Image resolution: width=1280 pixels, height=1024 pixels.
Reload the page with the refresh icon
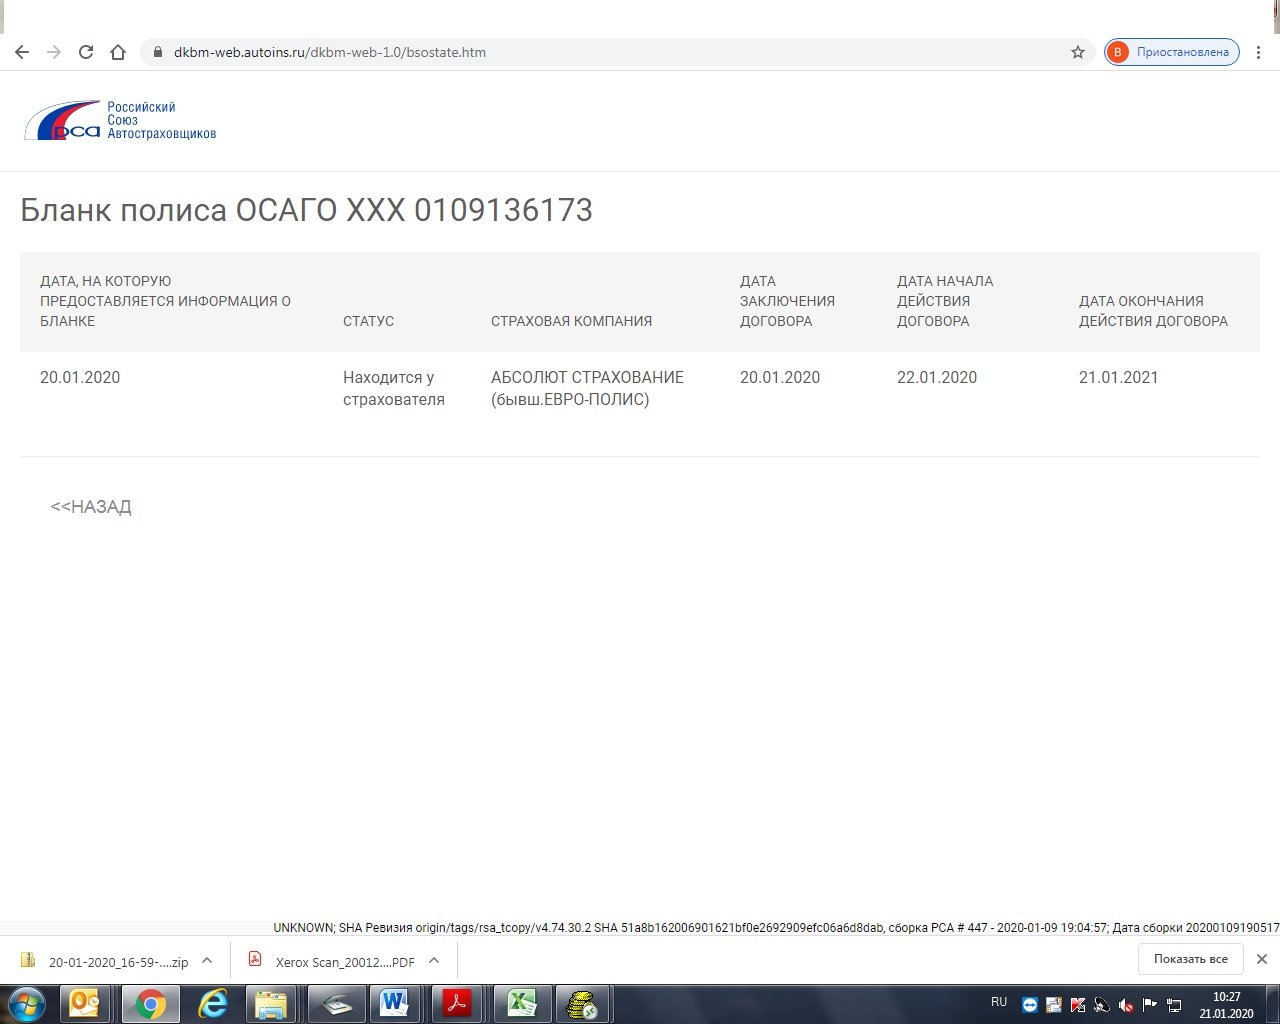click(86, 52)
